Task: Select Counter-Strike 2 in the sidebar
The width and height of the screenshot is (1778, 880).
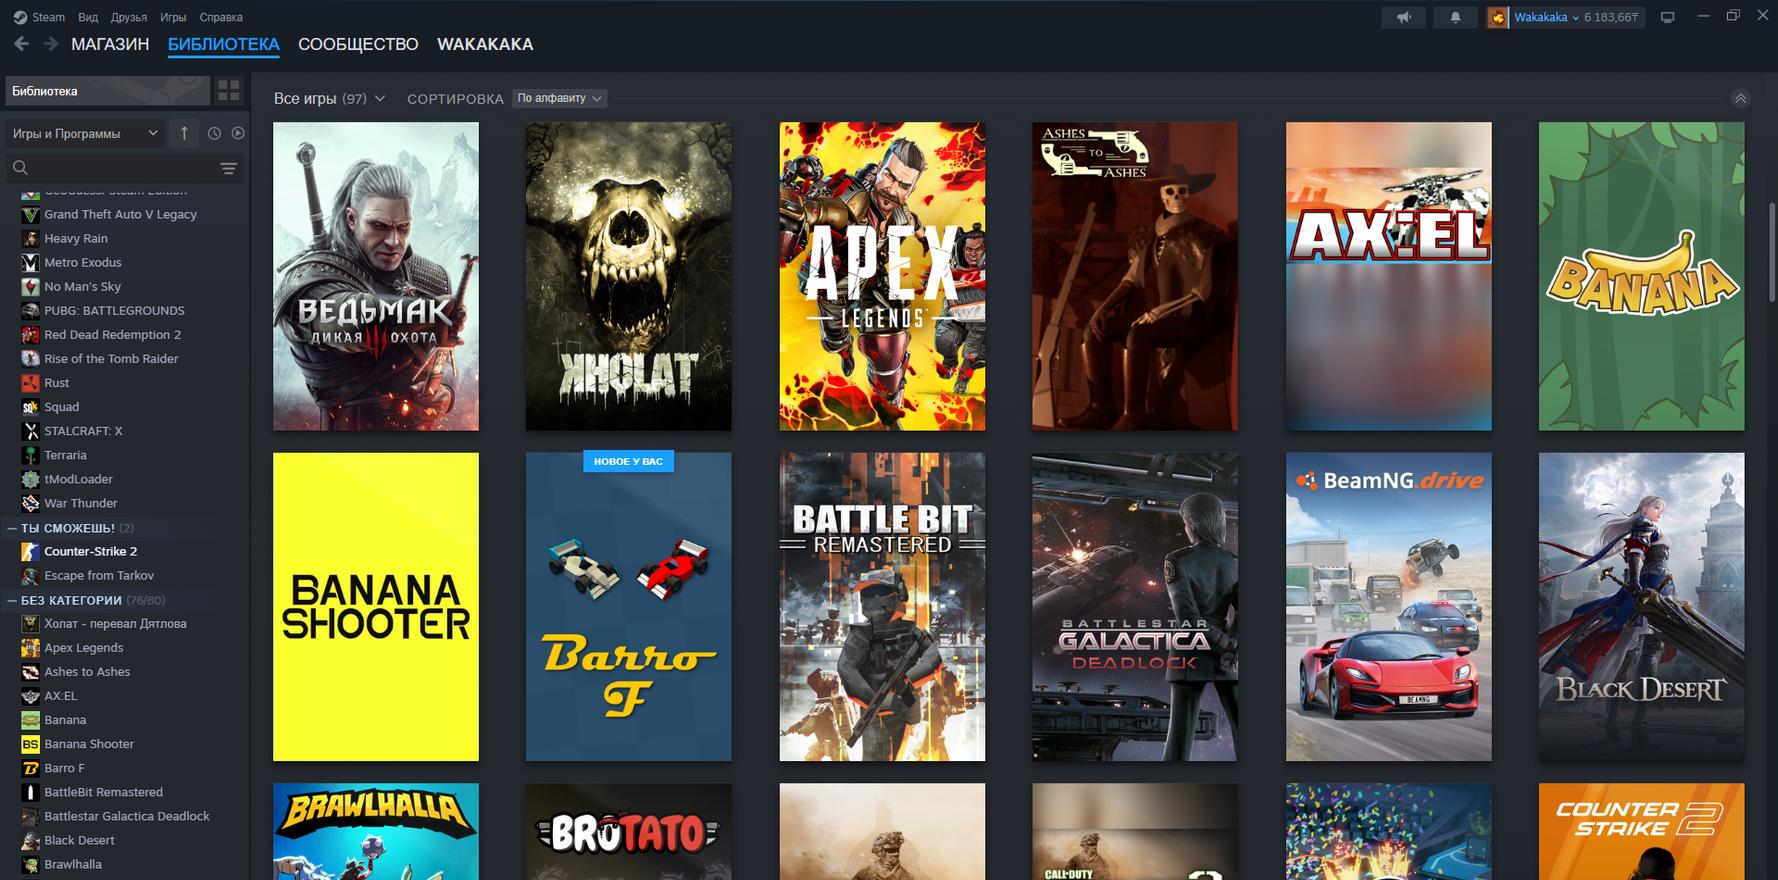Action: pos(90,551)
